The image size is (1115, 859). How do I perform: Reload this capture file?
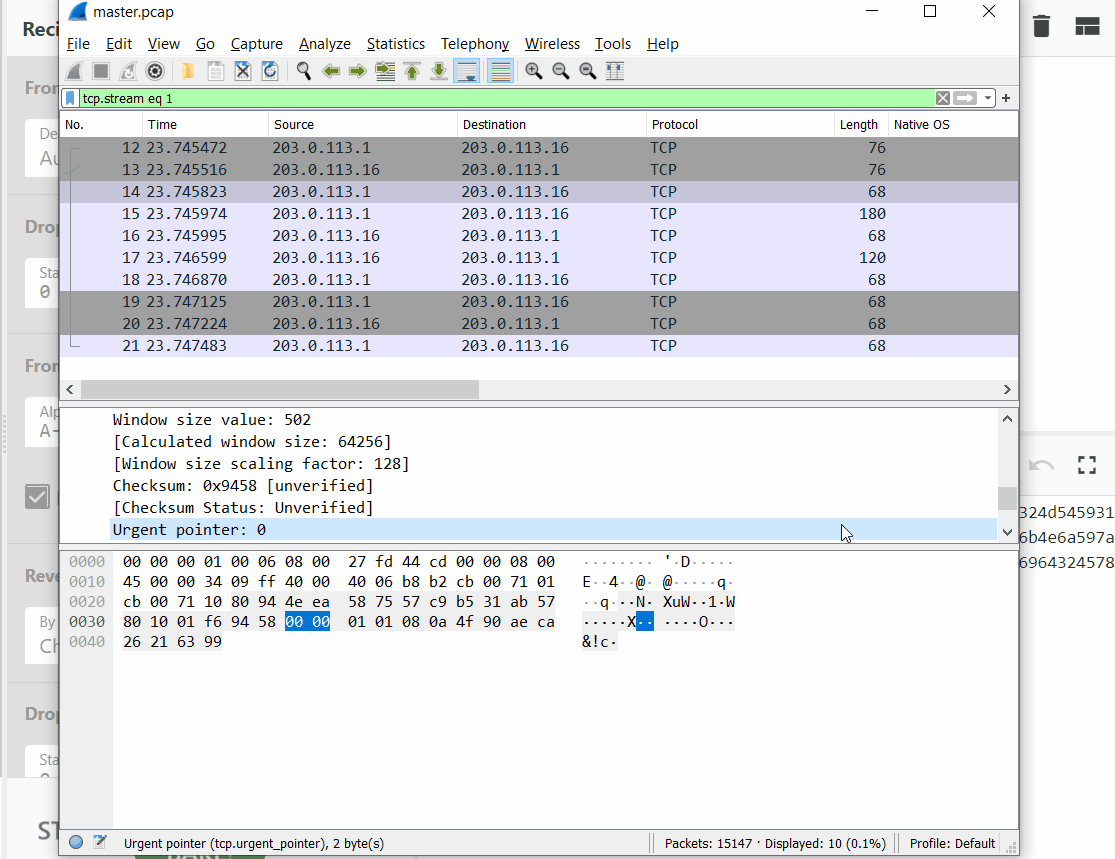pos(270,71)
